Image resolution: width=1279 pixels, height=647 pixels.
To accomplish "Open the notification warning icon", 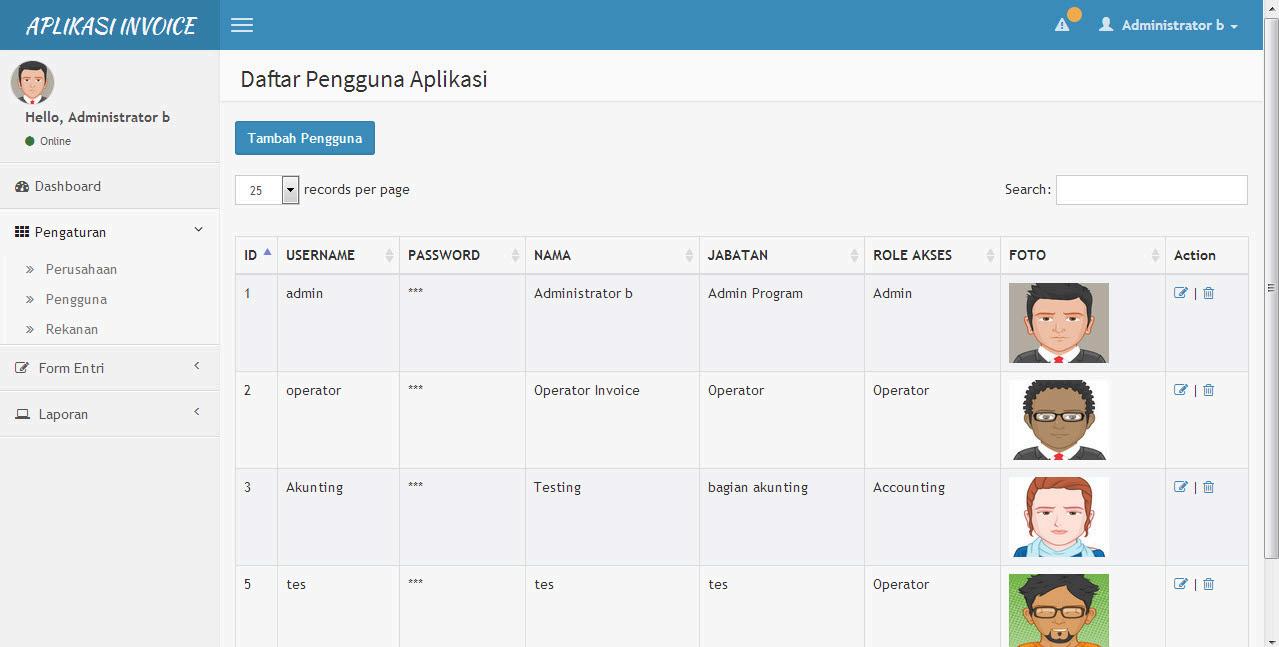I will pos(1062,25).
